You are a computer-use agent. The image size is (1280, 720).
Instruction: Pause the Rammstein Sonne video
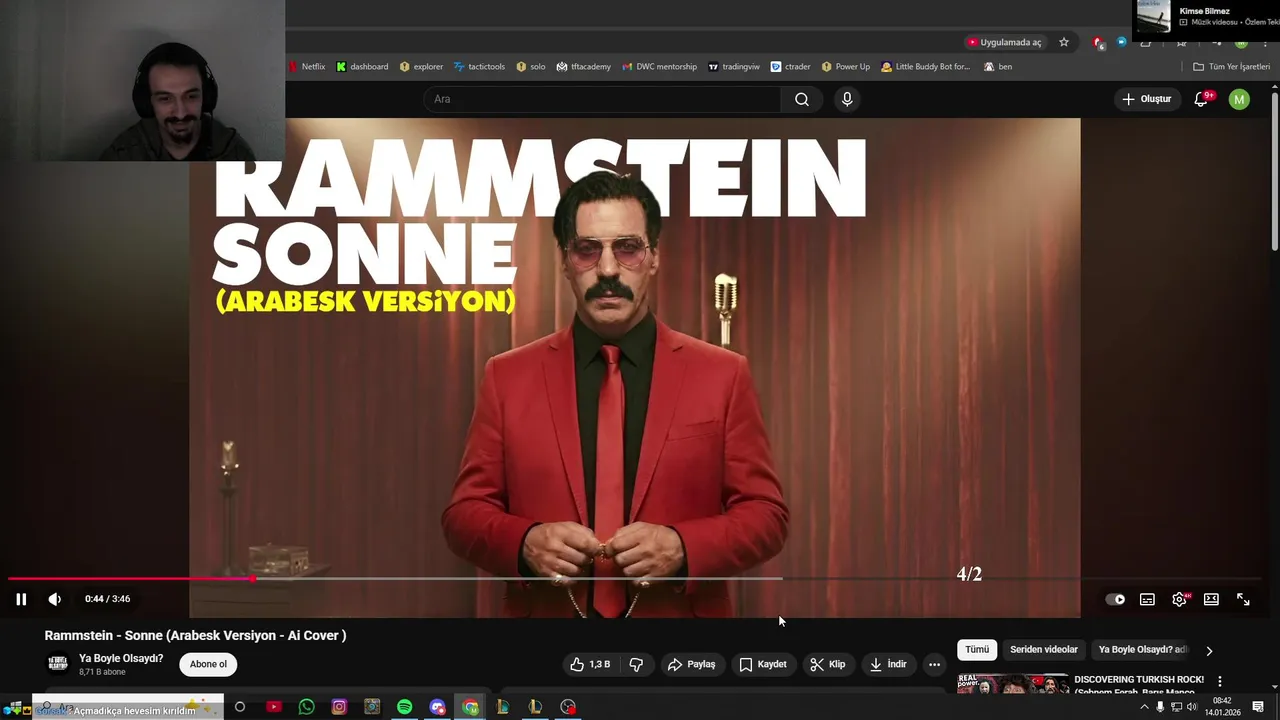21,599
